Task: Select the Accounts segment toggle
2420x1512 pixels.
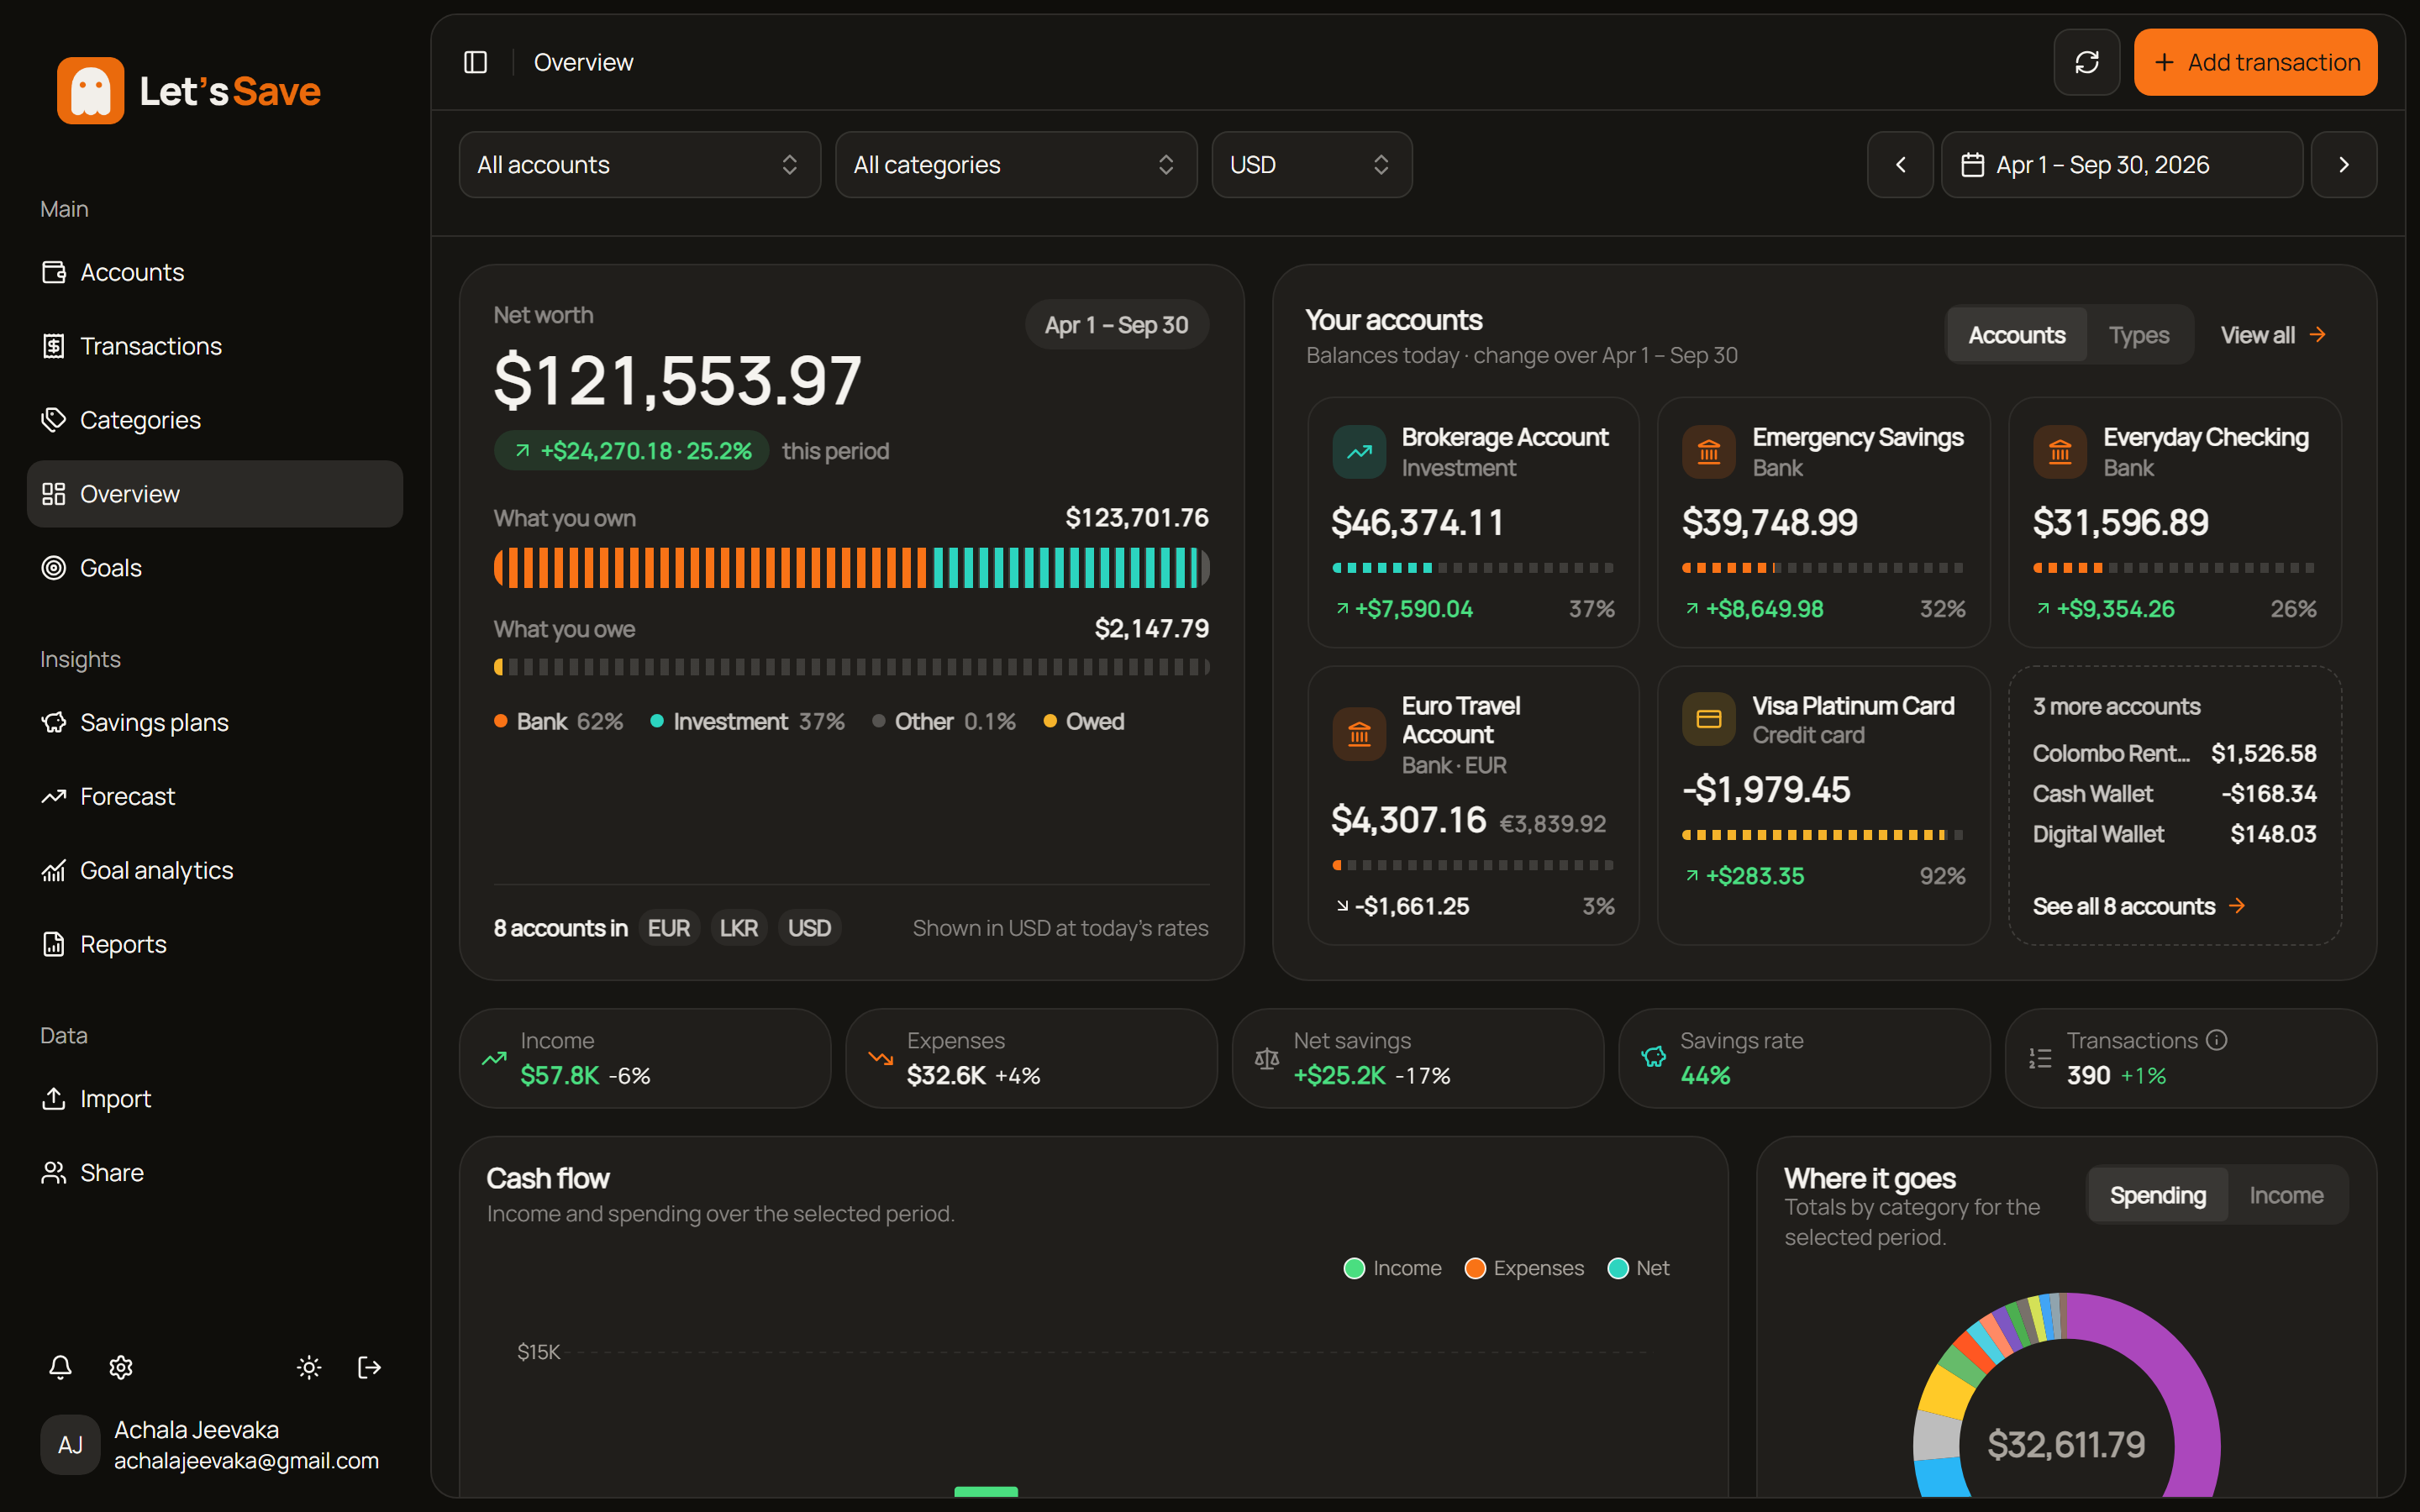Action: click(2017, 335)
